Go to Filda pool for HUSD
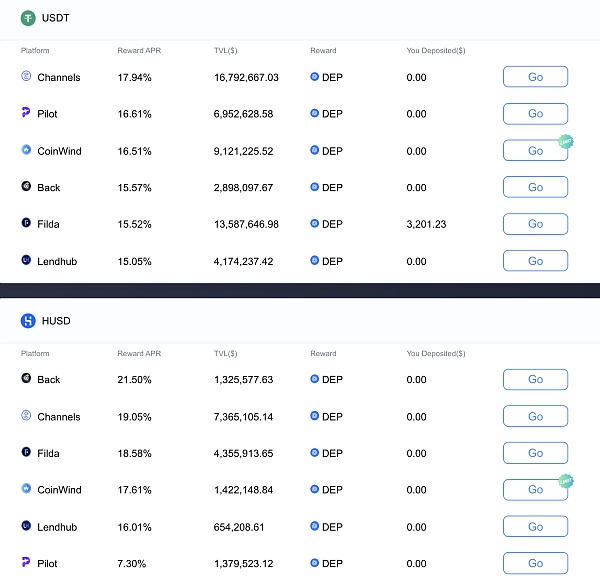Screen dimensions: 600x583 tap(535, 453)
